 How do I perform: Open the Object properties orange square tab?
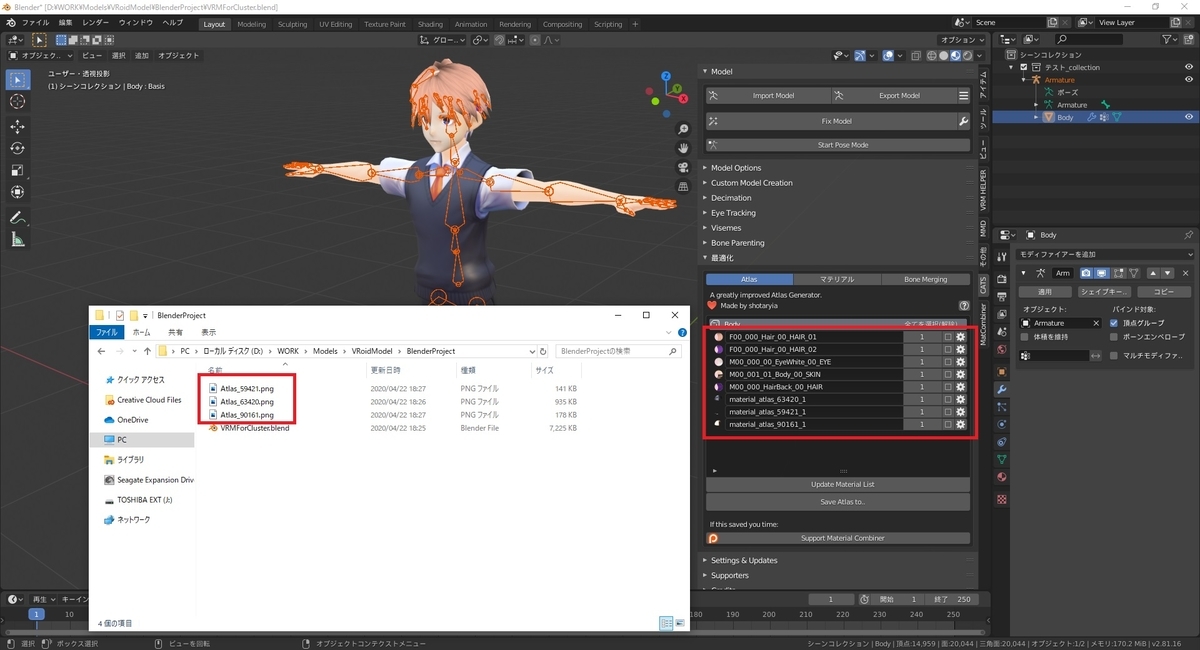(x=1002, y=370)
